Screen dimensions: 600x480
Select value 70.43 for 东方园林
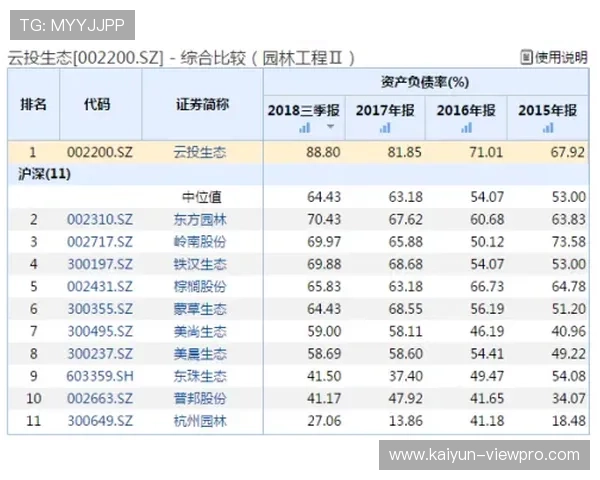pos(324,219)
